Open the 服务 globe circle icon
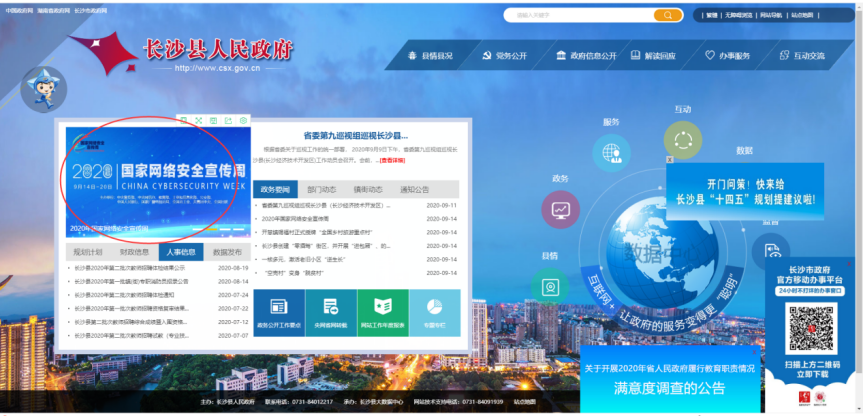The image size is (863, 416). tap(610, 153)
